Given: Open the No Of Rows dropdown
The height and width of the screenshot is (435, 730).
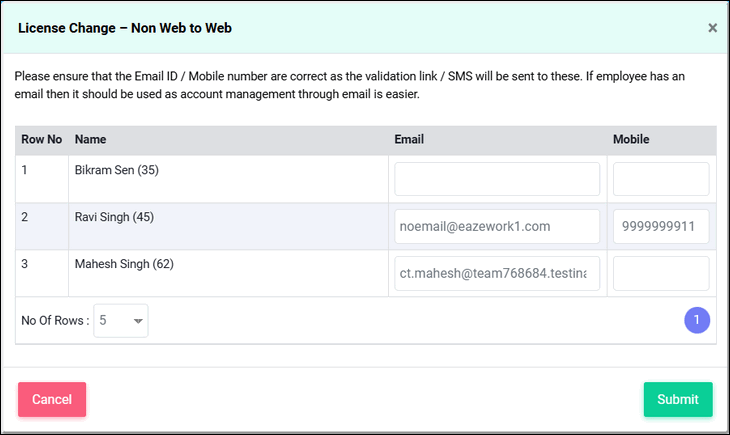Looking at the screenshot, I should click(121, 320).
